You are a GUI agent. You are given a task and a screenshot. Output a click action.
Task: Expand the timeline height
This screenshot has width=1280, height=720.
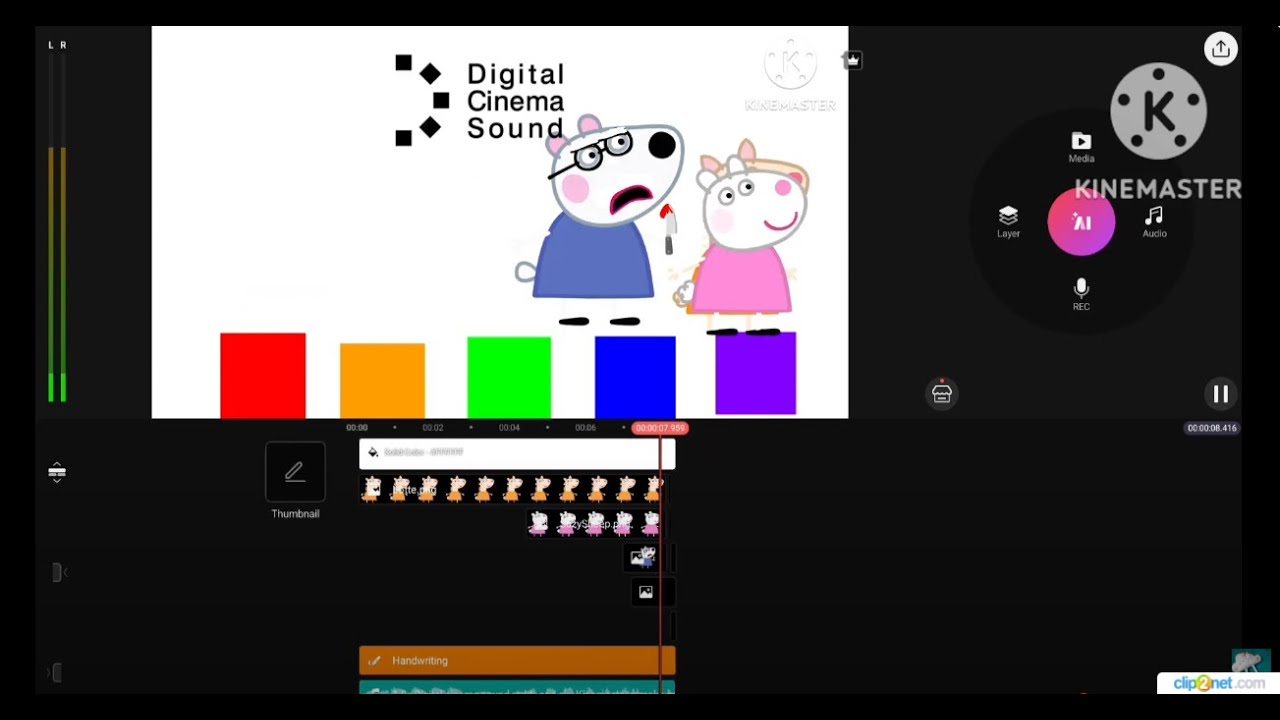coord(57,472)
